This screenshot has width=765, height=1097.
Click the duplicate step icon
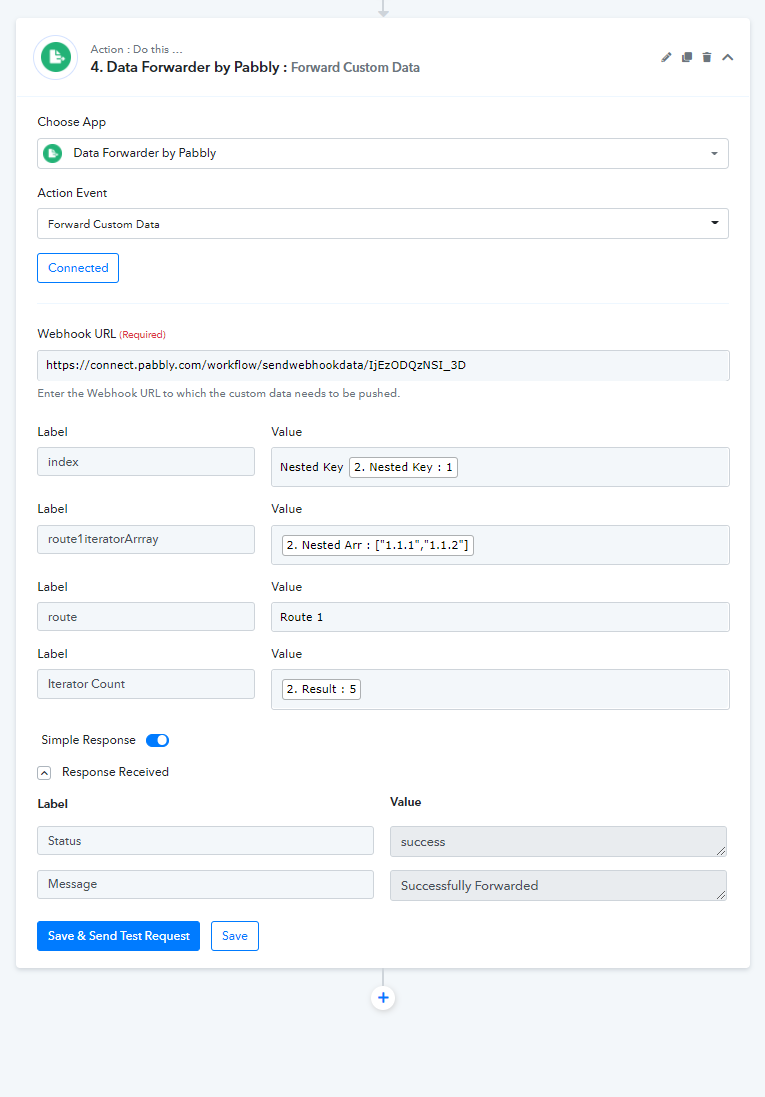(687, 57)
